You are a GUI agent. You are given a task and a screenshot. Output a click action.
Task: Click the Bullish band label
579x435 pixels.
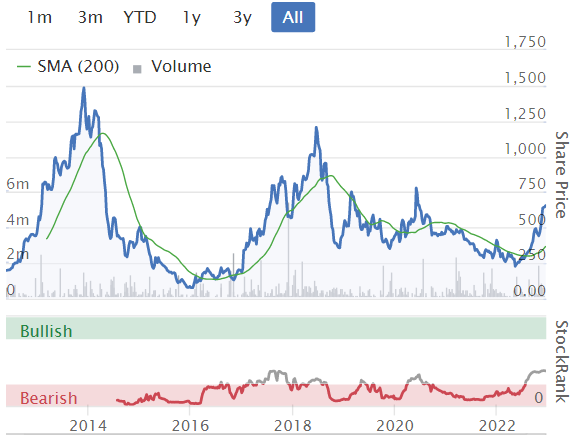tap(46, 331)
